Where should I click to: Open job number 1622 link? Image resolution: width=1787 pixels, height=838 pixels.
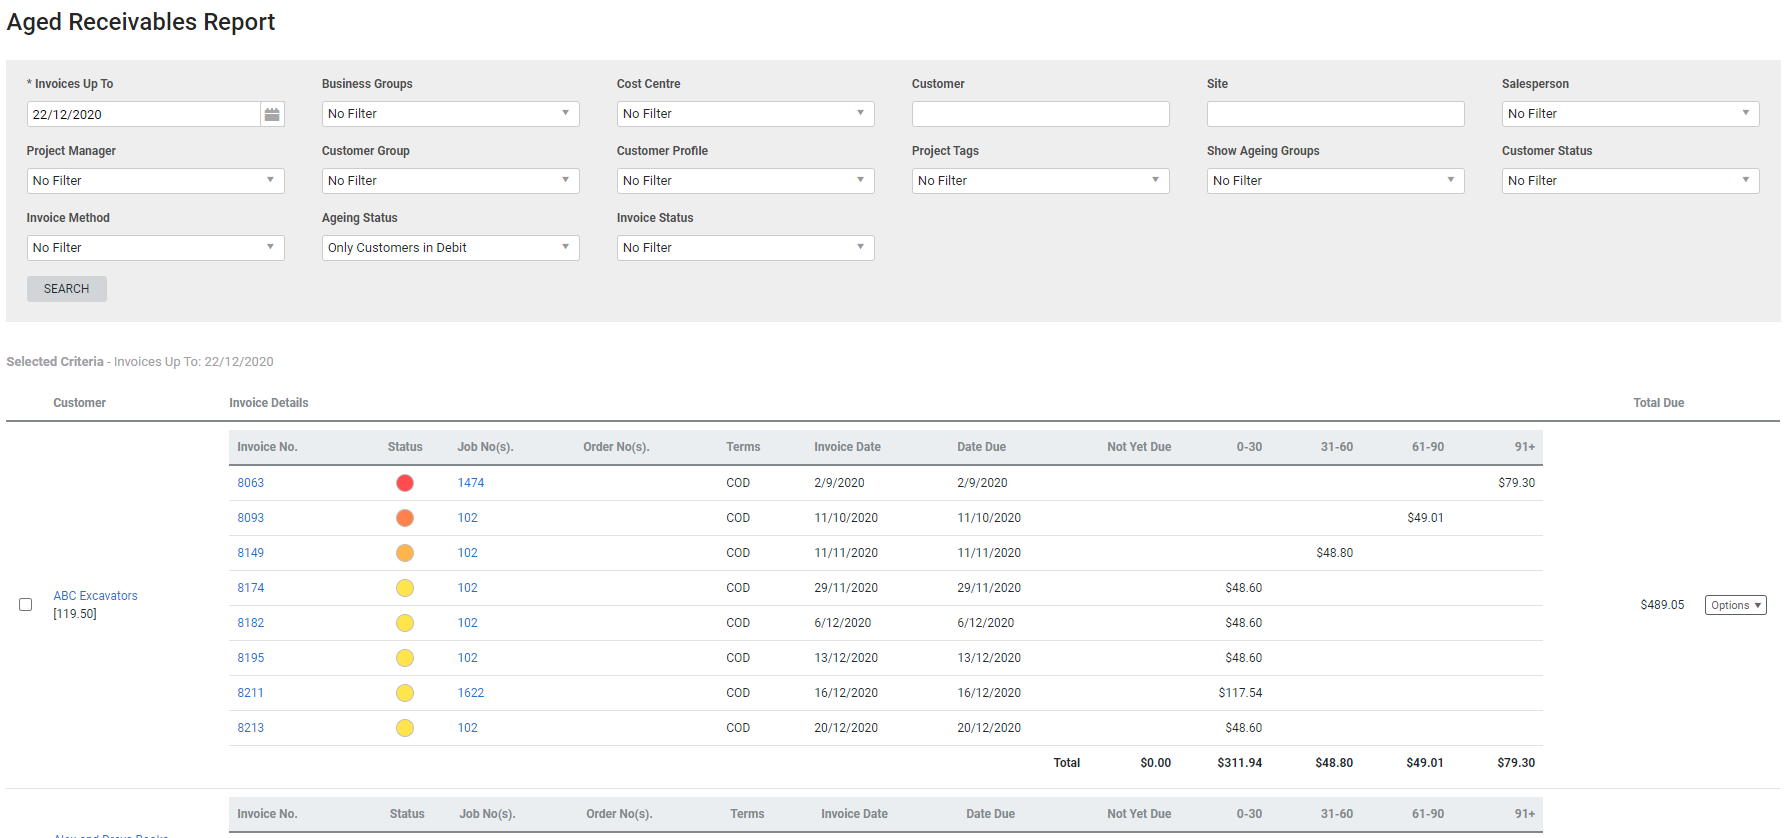tap(471, 693)
